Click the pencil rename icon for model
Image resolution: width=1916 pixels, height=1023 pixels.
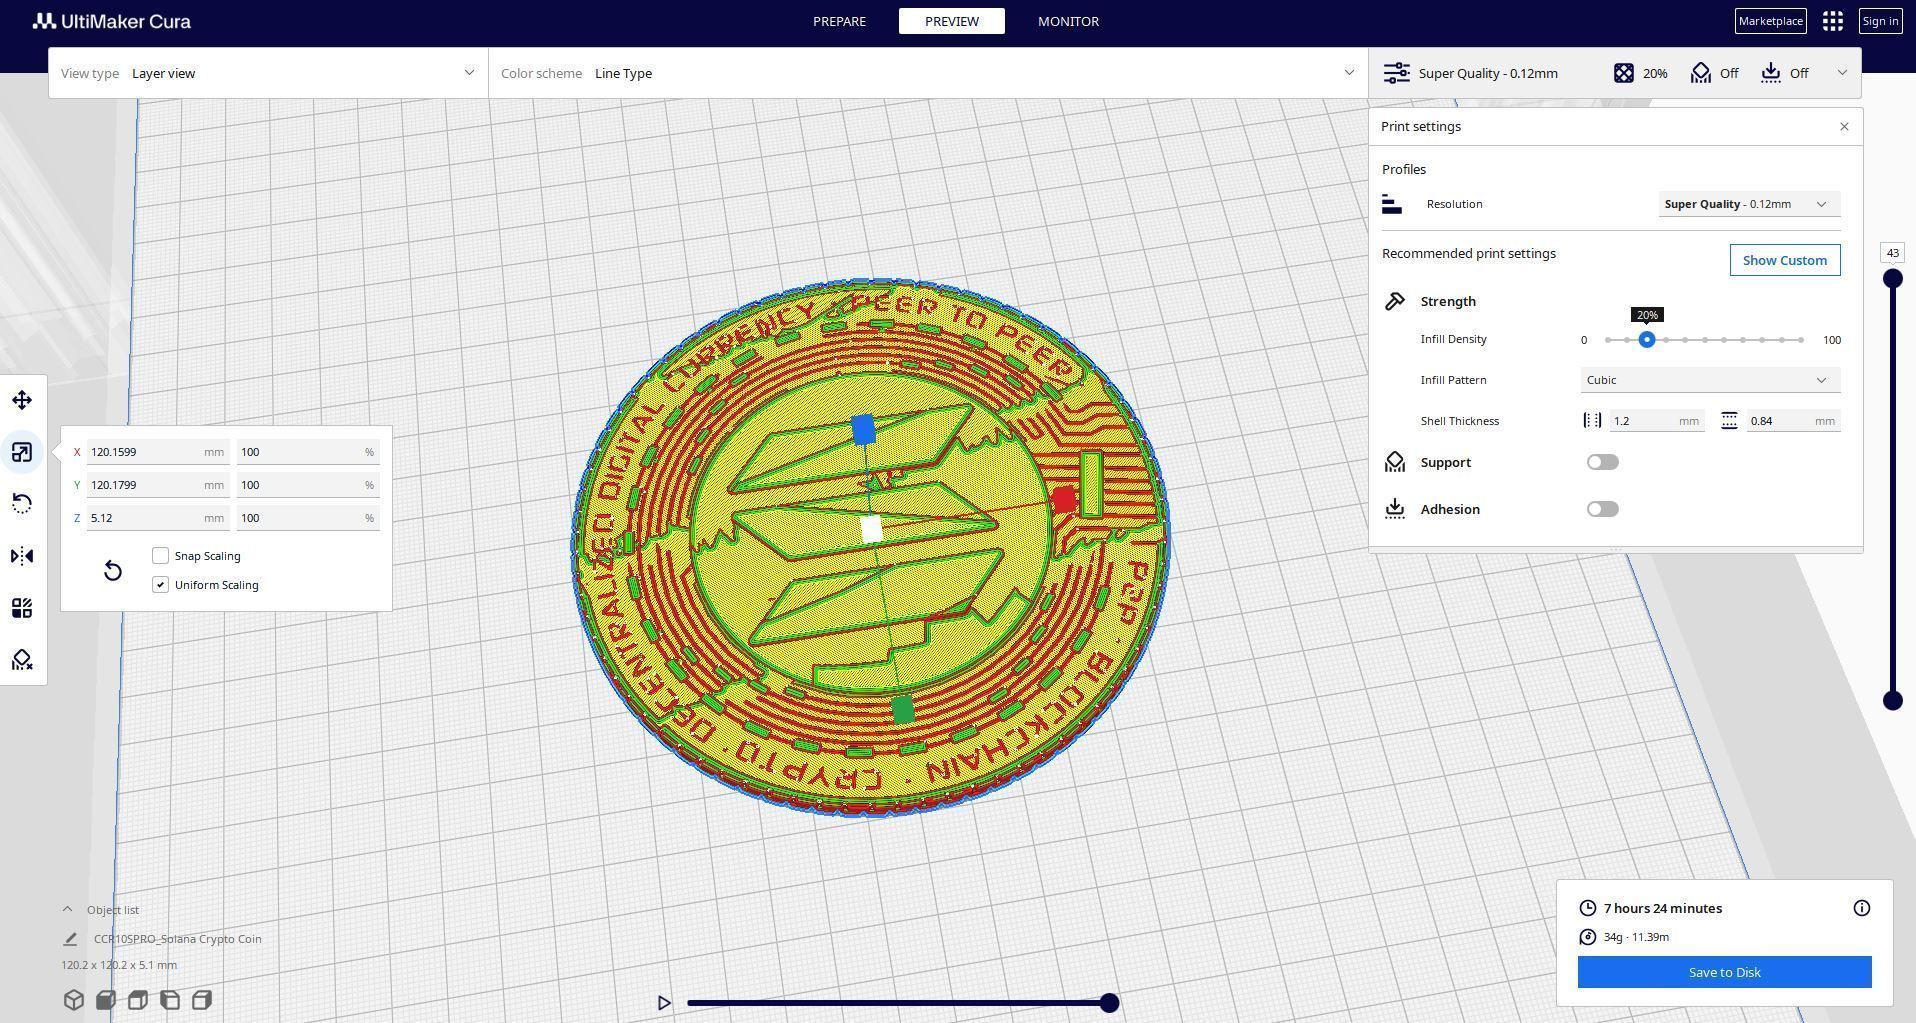click(70, 939)
